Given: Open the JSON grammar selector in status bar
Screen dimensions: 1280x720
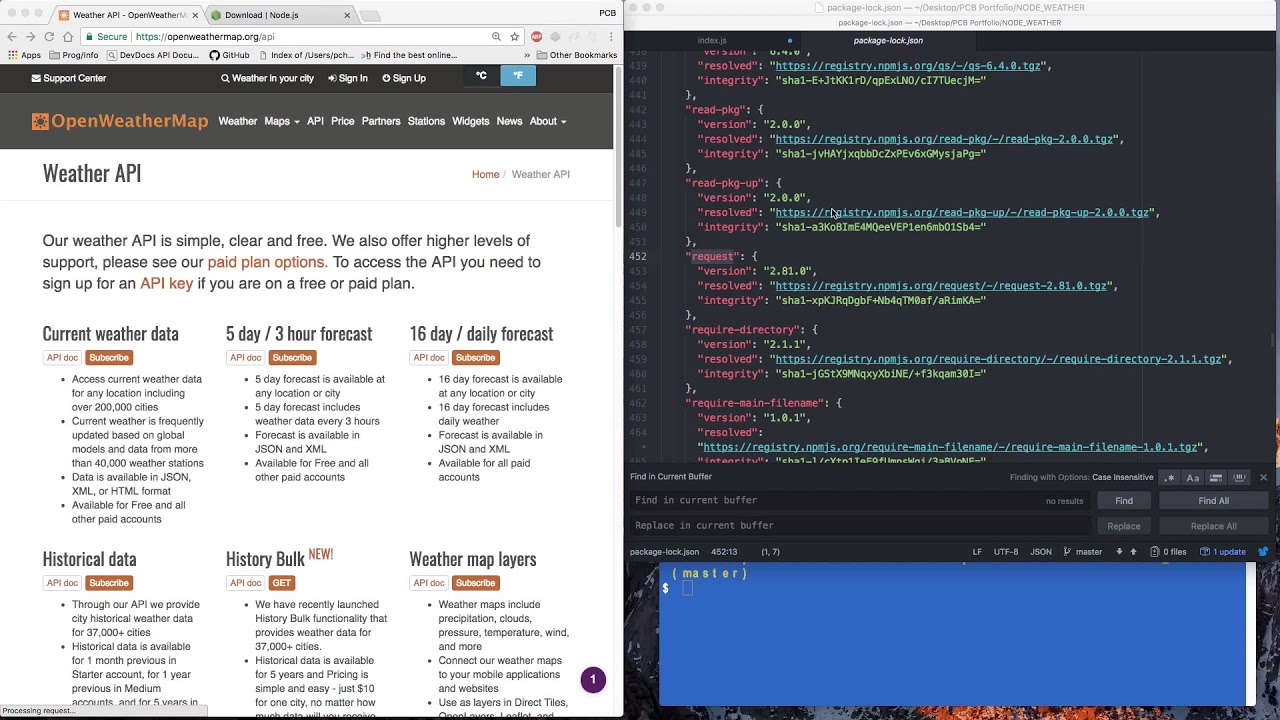Looking at the screenshot, I should click(1041, 552).
